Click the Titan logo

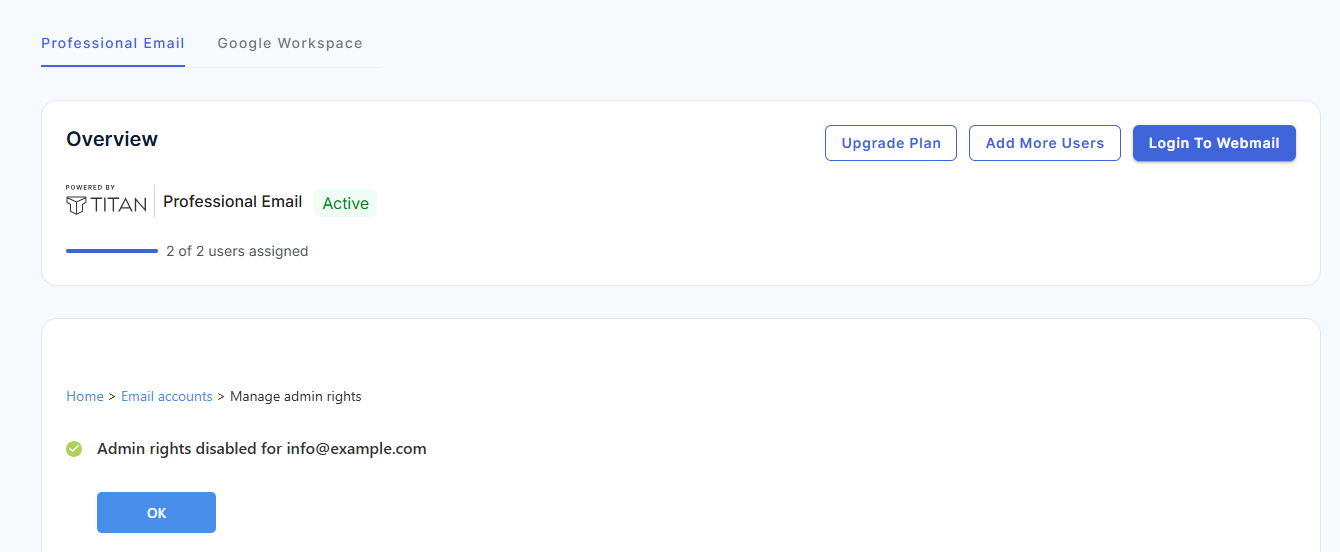[x=106, y=200]
